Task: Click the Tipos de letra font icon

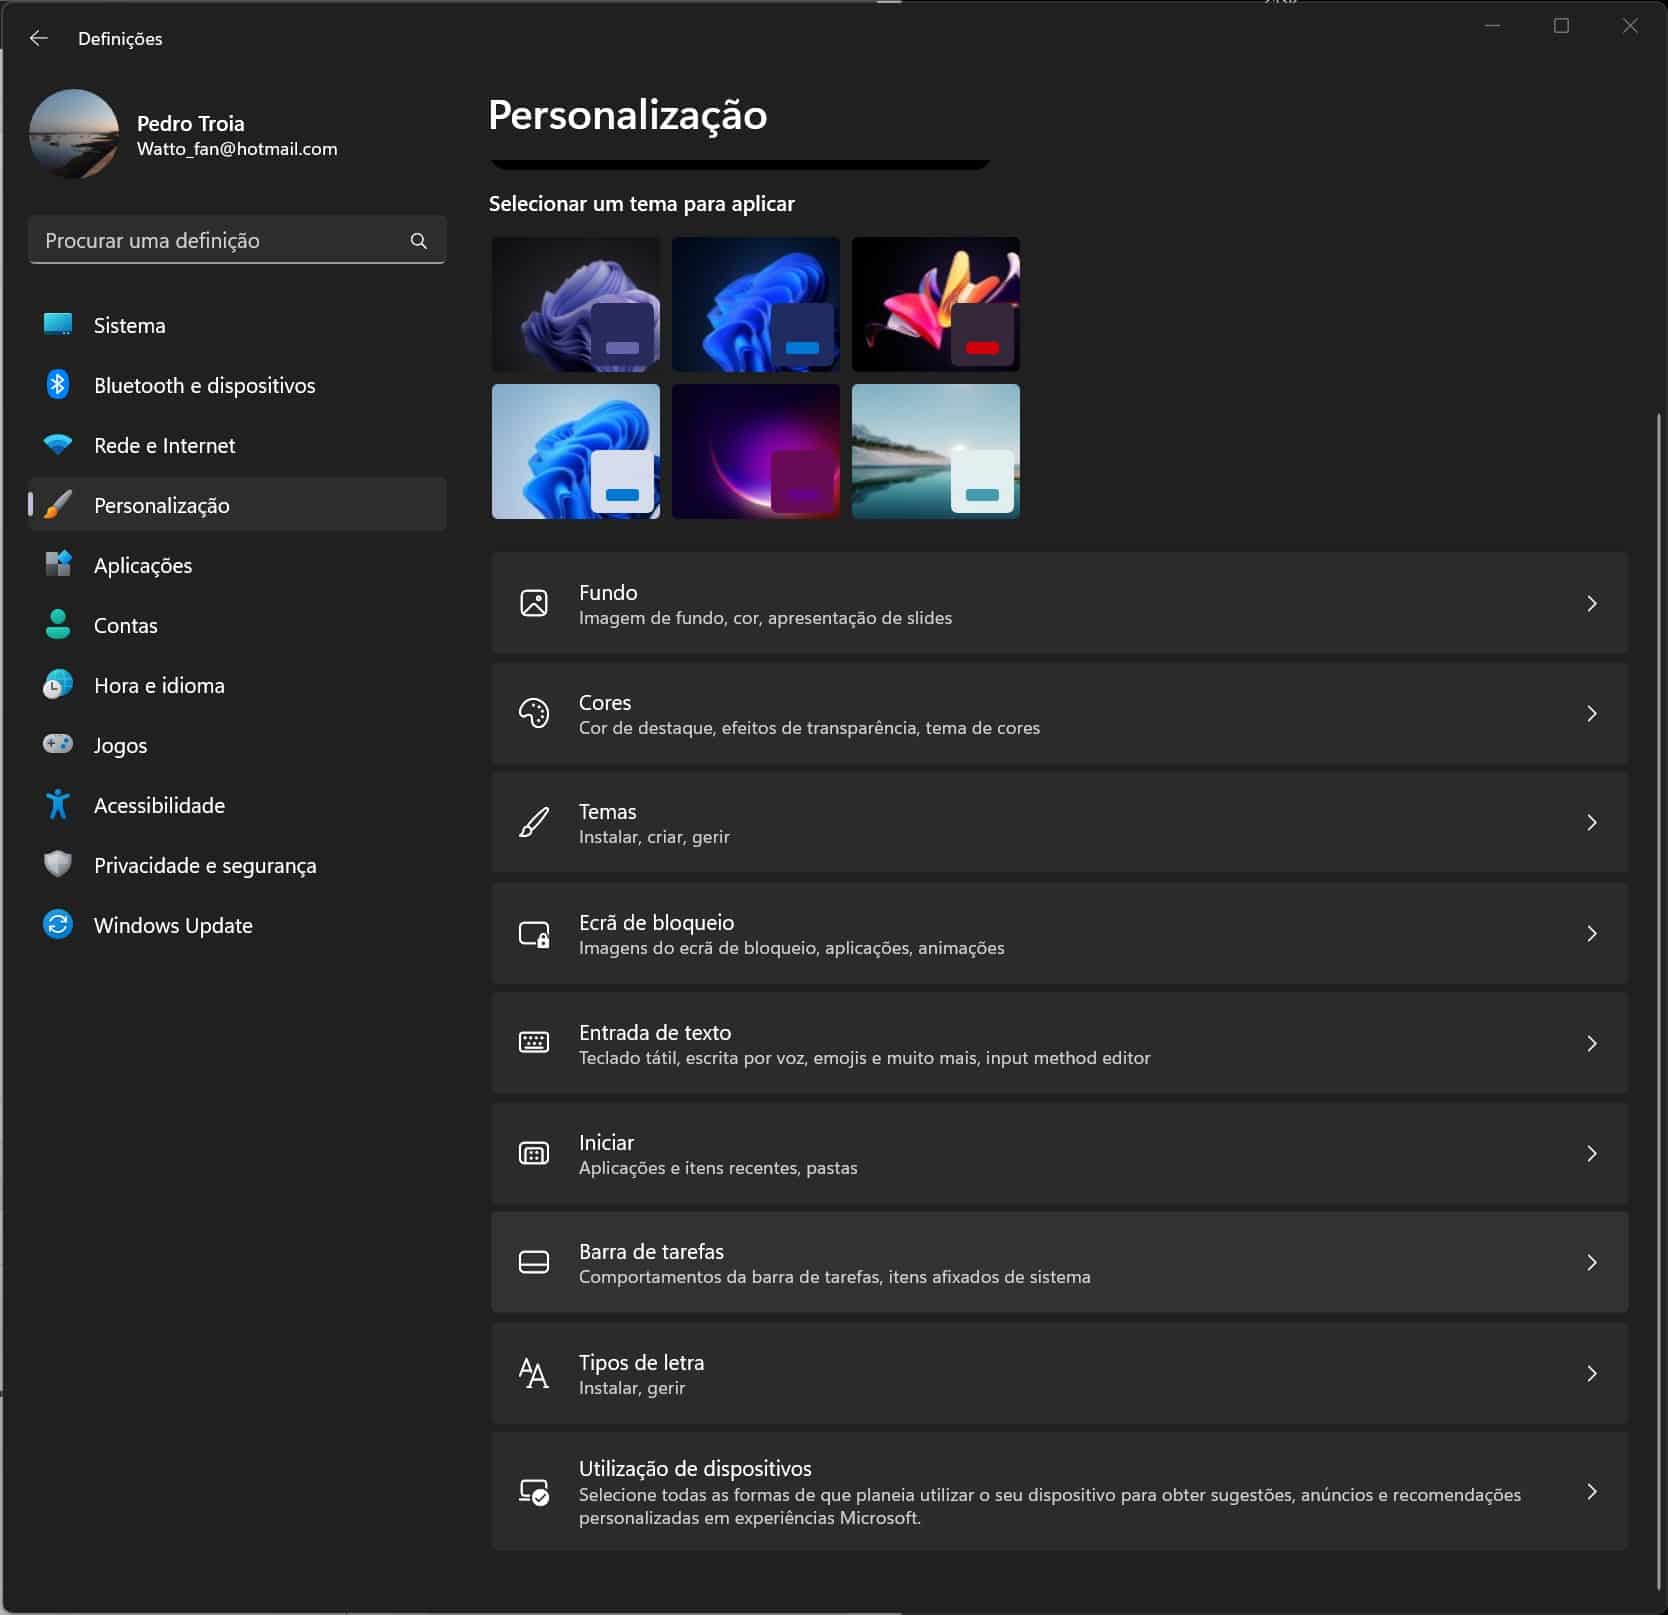Action: (534, 1373)
